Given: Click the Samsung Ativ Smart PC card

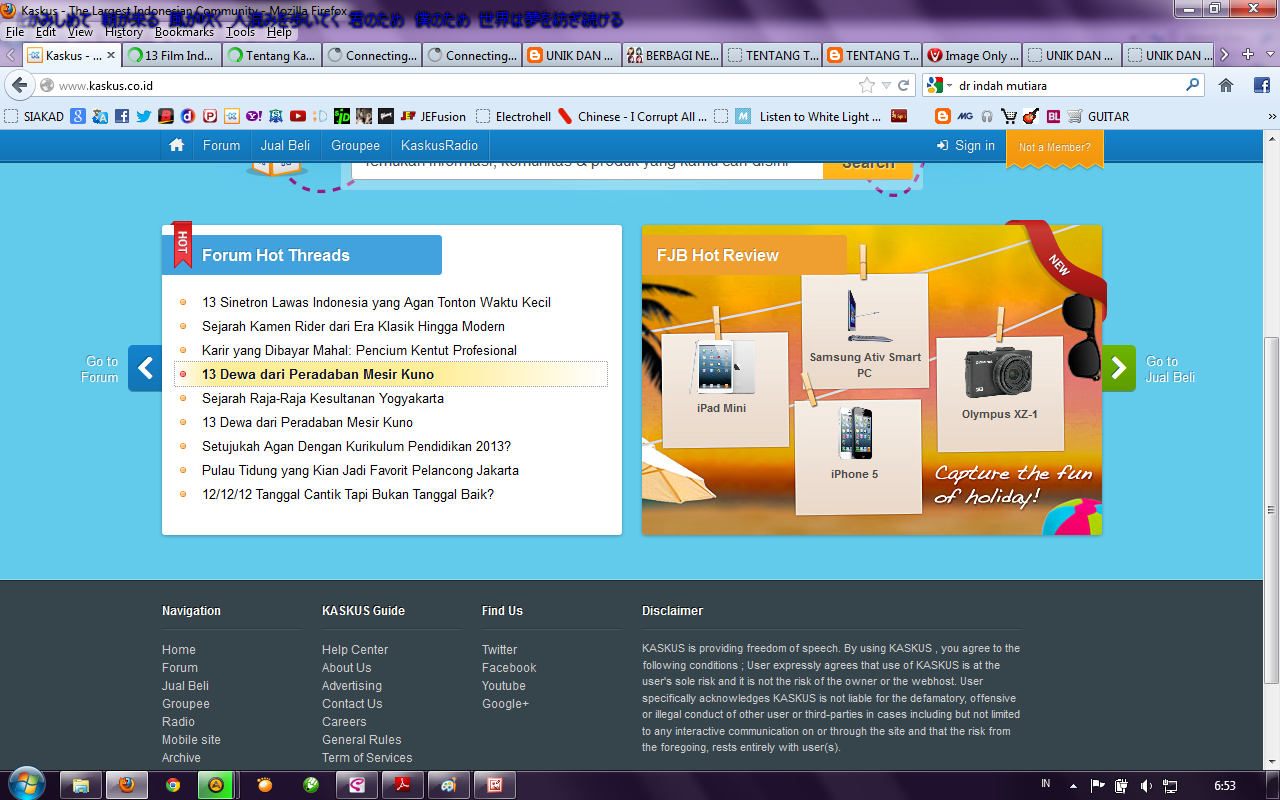Looking at the screenshot, I should 865,331.
